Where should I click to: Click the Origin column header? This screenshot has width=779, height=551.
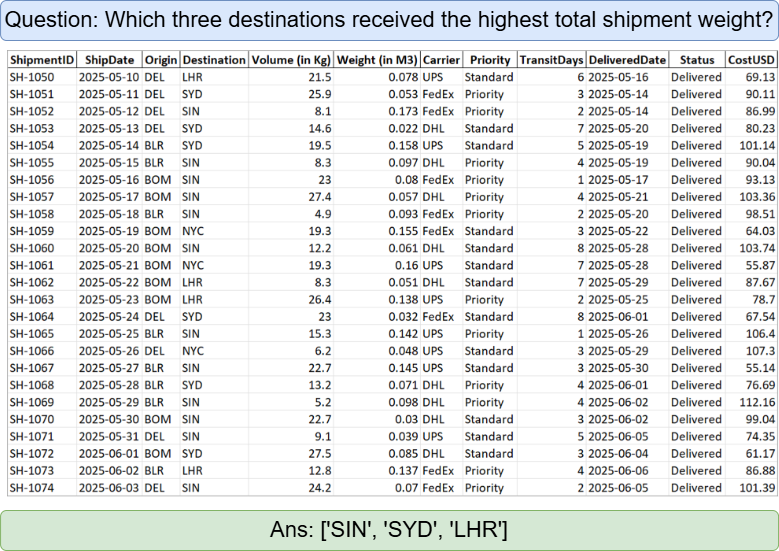click(161, 60)
